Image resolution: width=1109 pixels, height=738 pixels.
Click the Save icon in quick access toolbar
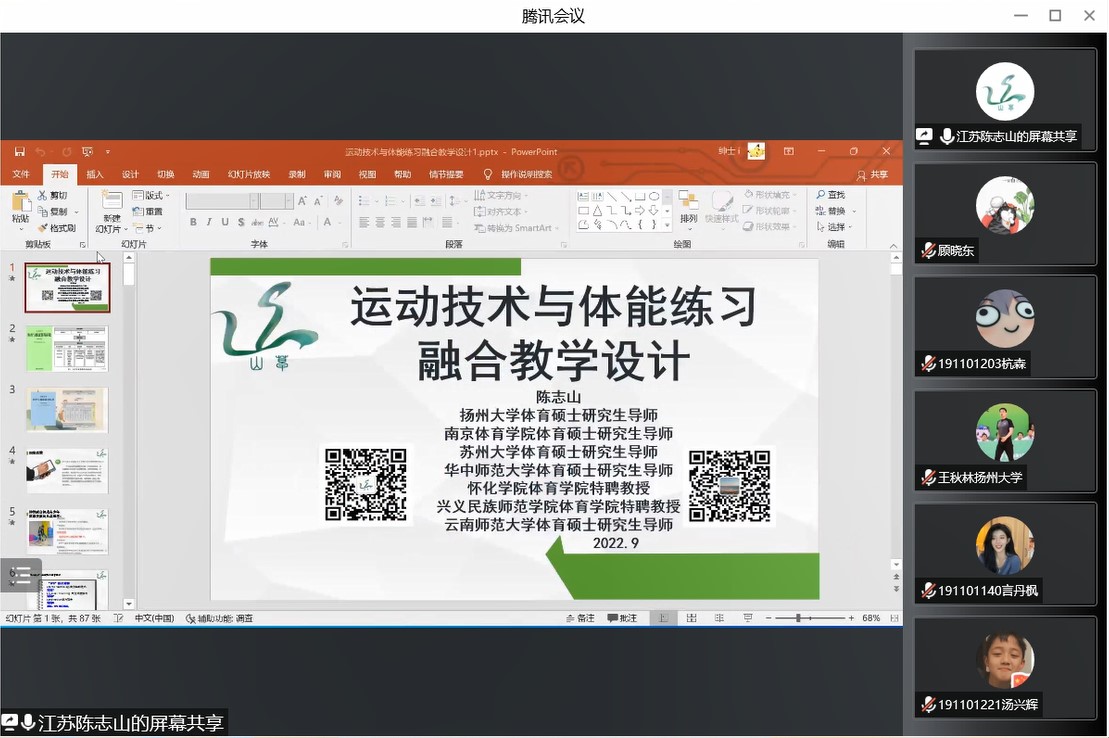tap(20, 152)
